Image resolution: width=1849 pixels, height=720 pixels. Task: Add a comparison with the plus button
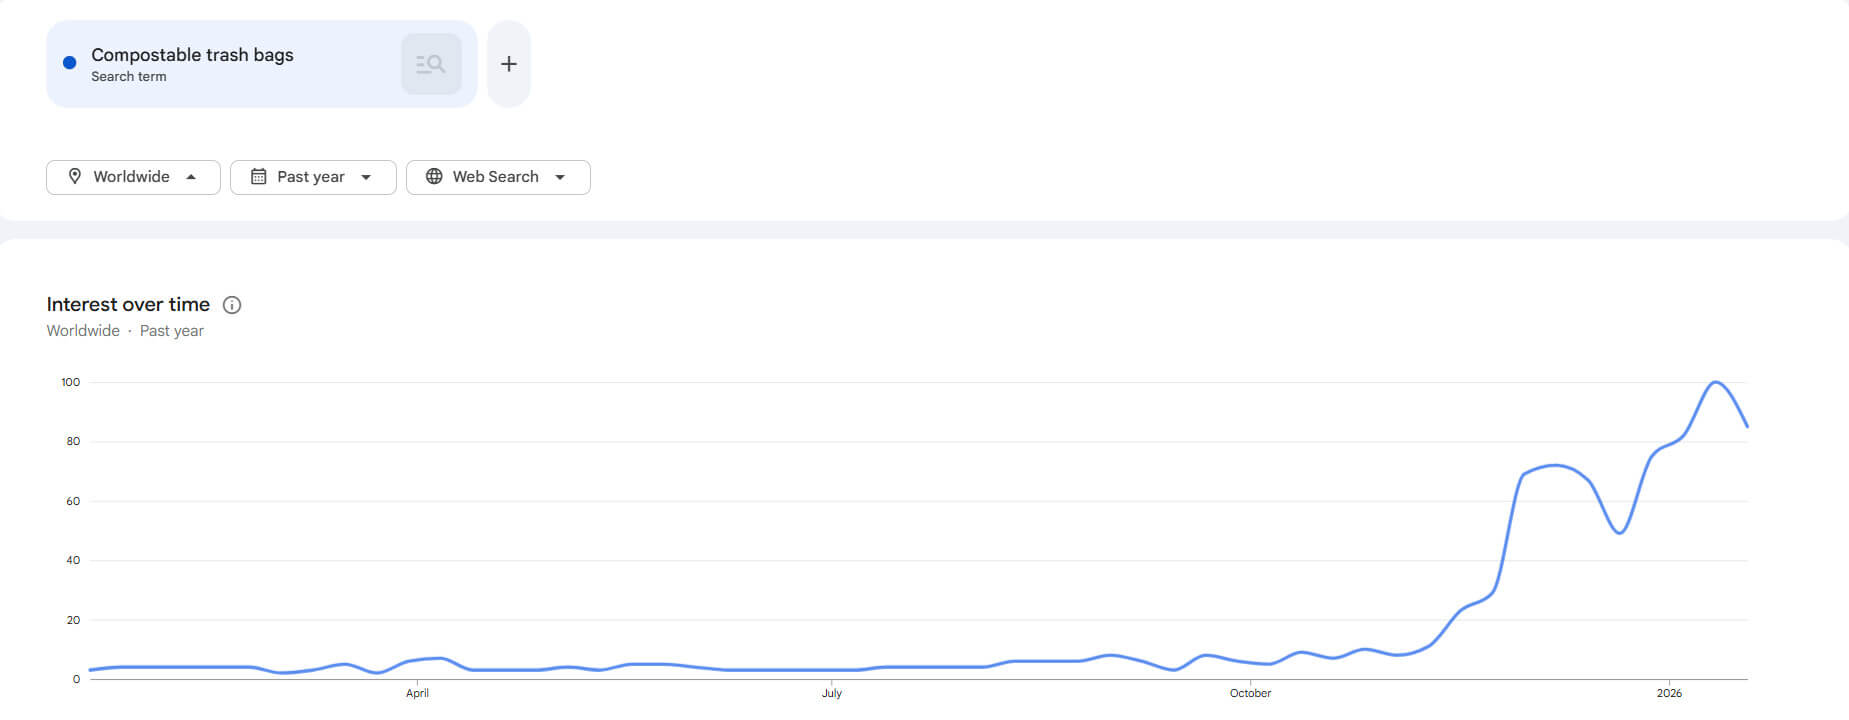coord(509,64)
